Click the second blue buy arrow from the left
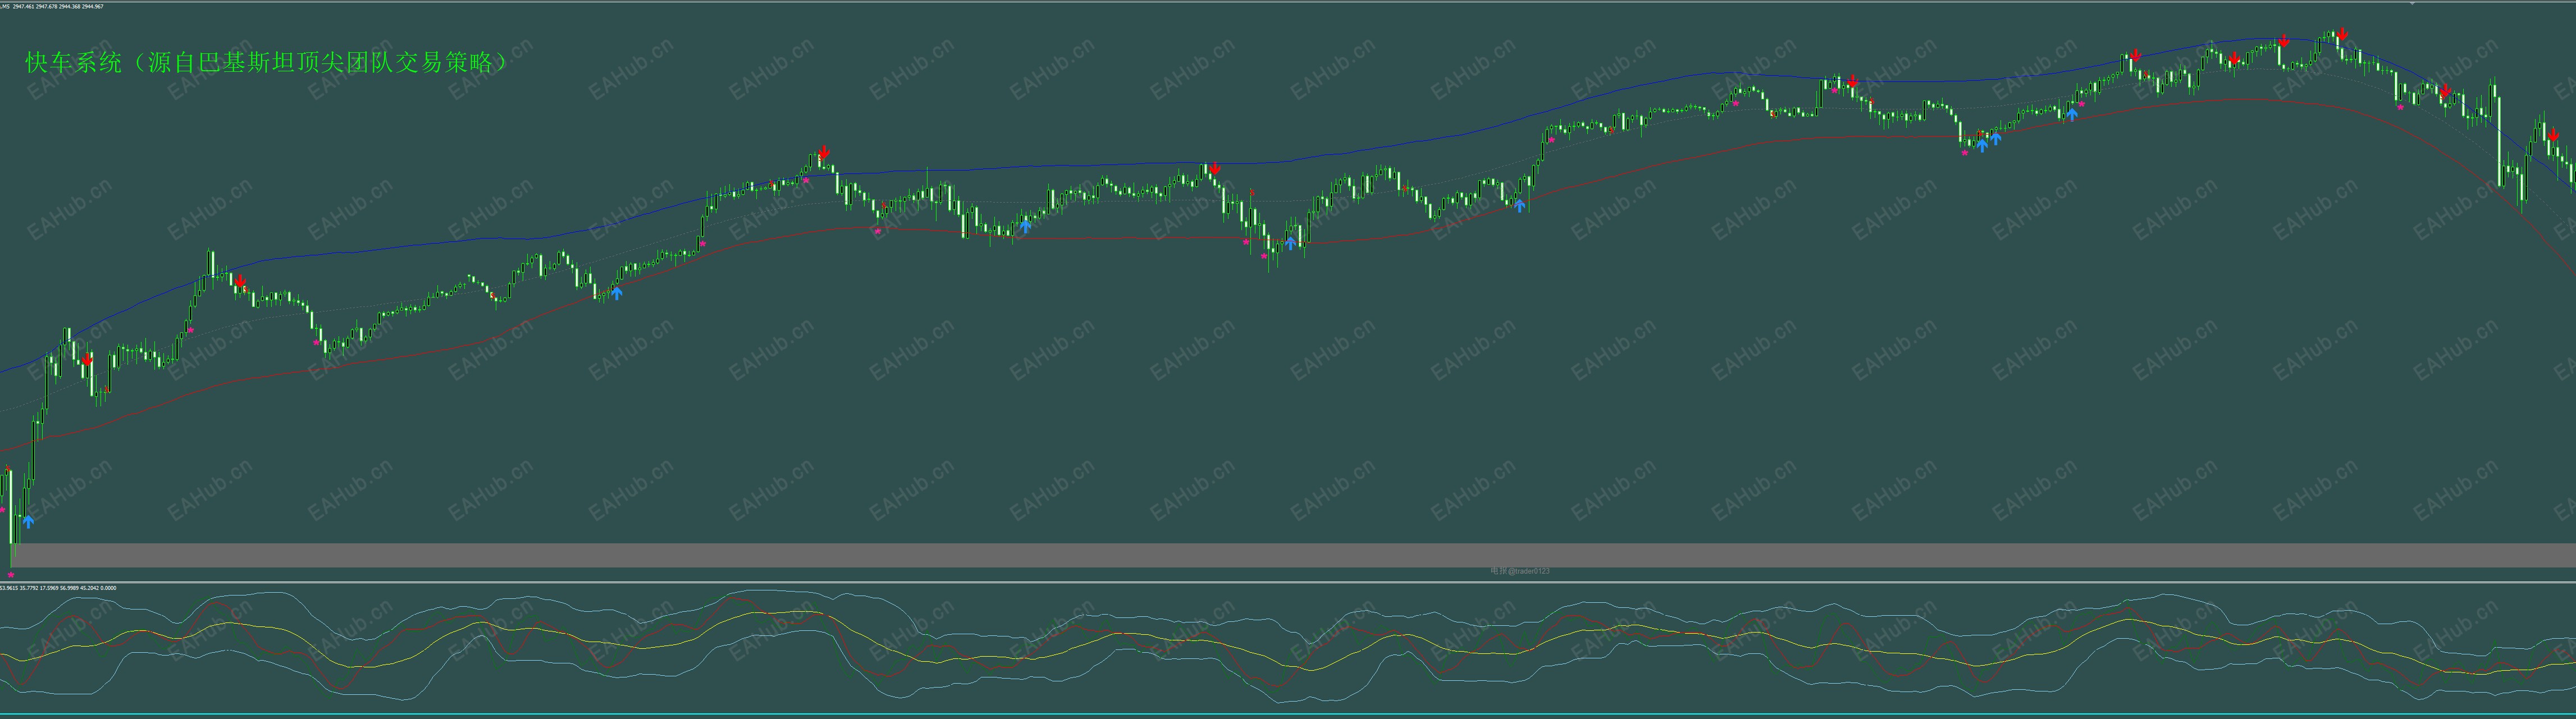 pyautogui.click(x=617, y=293)
